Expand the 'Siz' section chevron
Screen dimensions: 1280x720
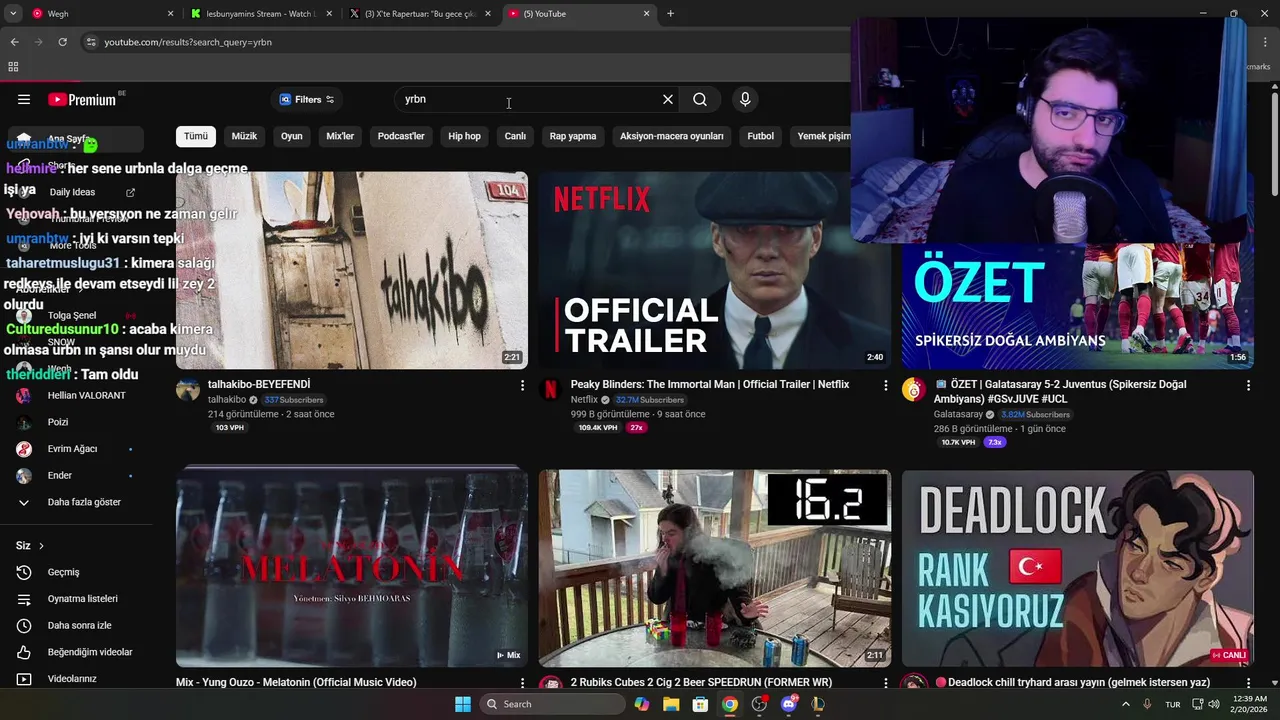coord(41,546)
